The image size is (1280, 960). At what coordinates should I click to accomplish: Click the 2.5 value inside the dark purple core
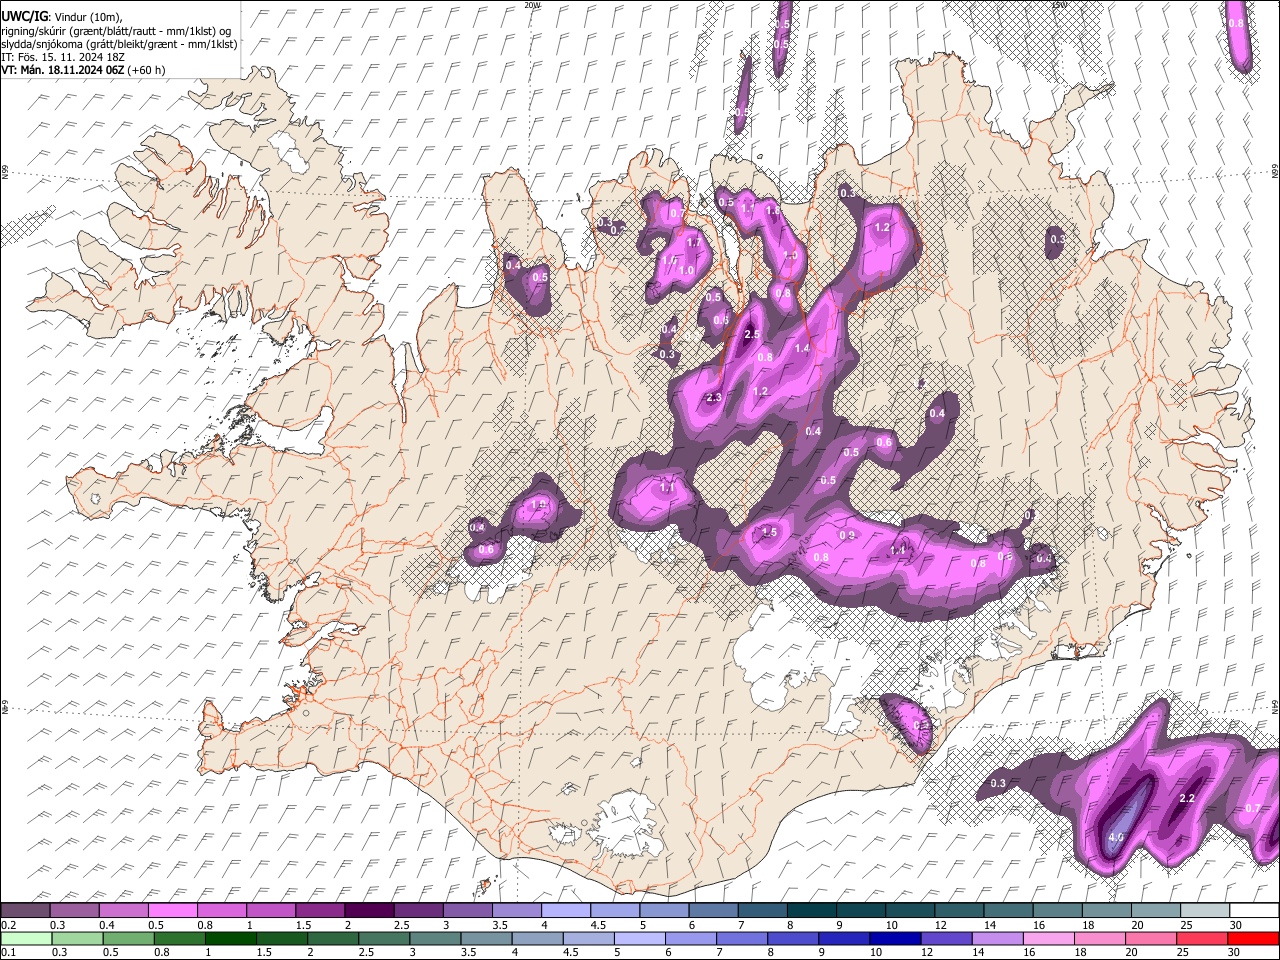[753, 334]
